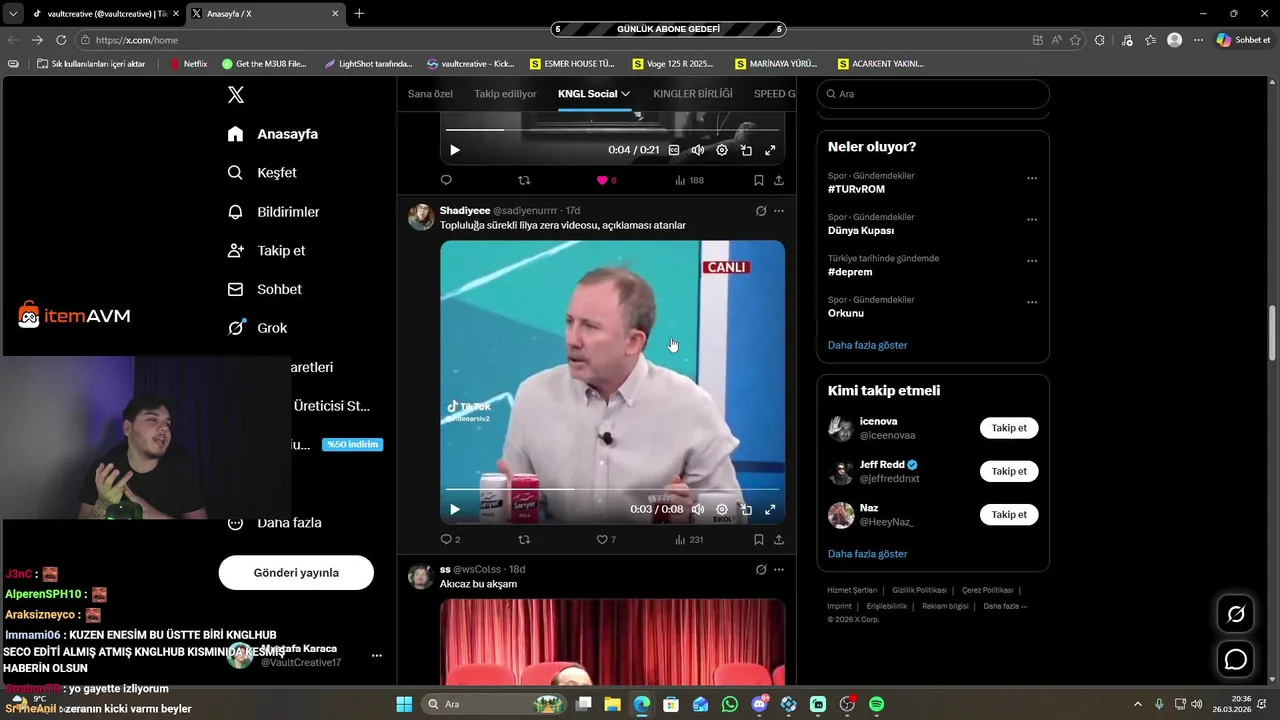Viewport: 1280px width, 720px height.
Task: Switch to KINGLER BİRLİĞİ tab
Action: 693,94
